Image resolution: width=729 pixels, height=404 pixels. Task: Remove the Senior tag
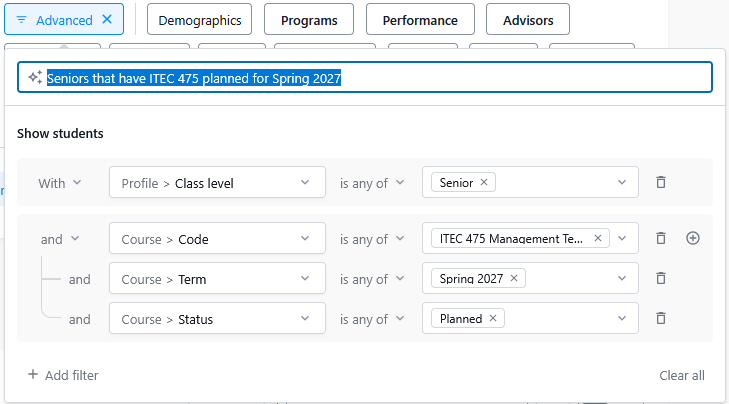coord(484,182)
